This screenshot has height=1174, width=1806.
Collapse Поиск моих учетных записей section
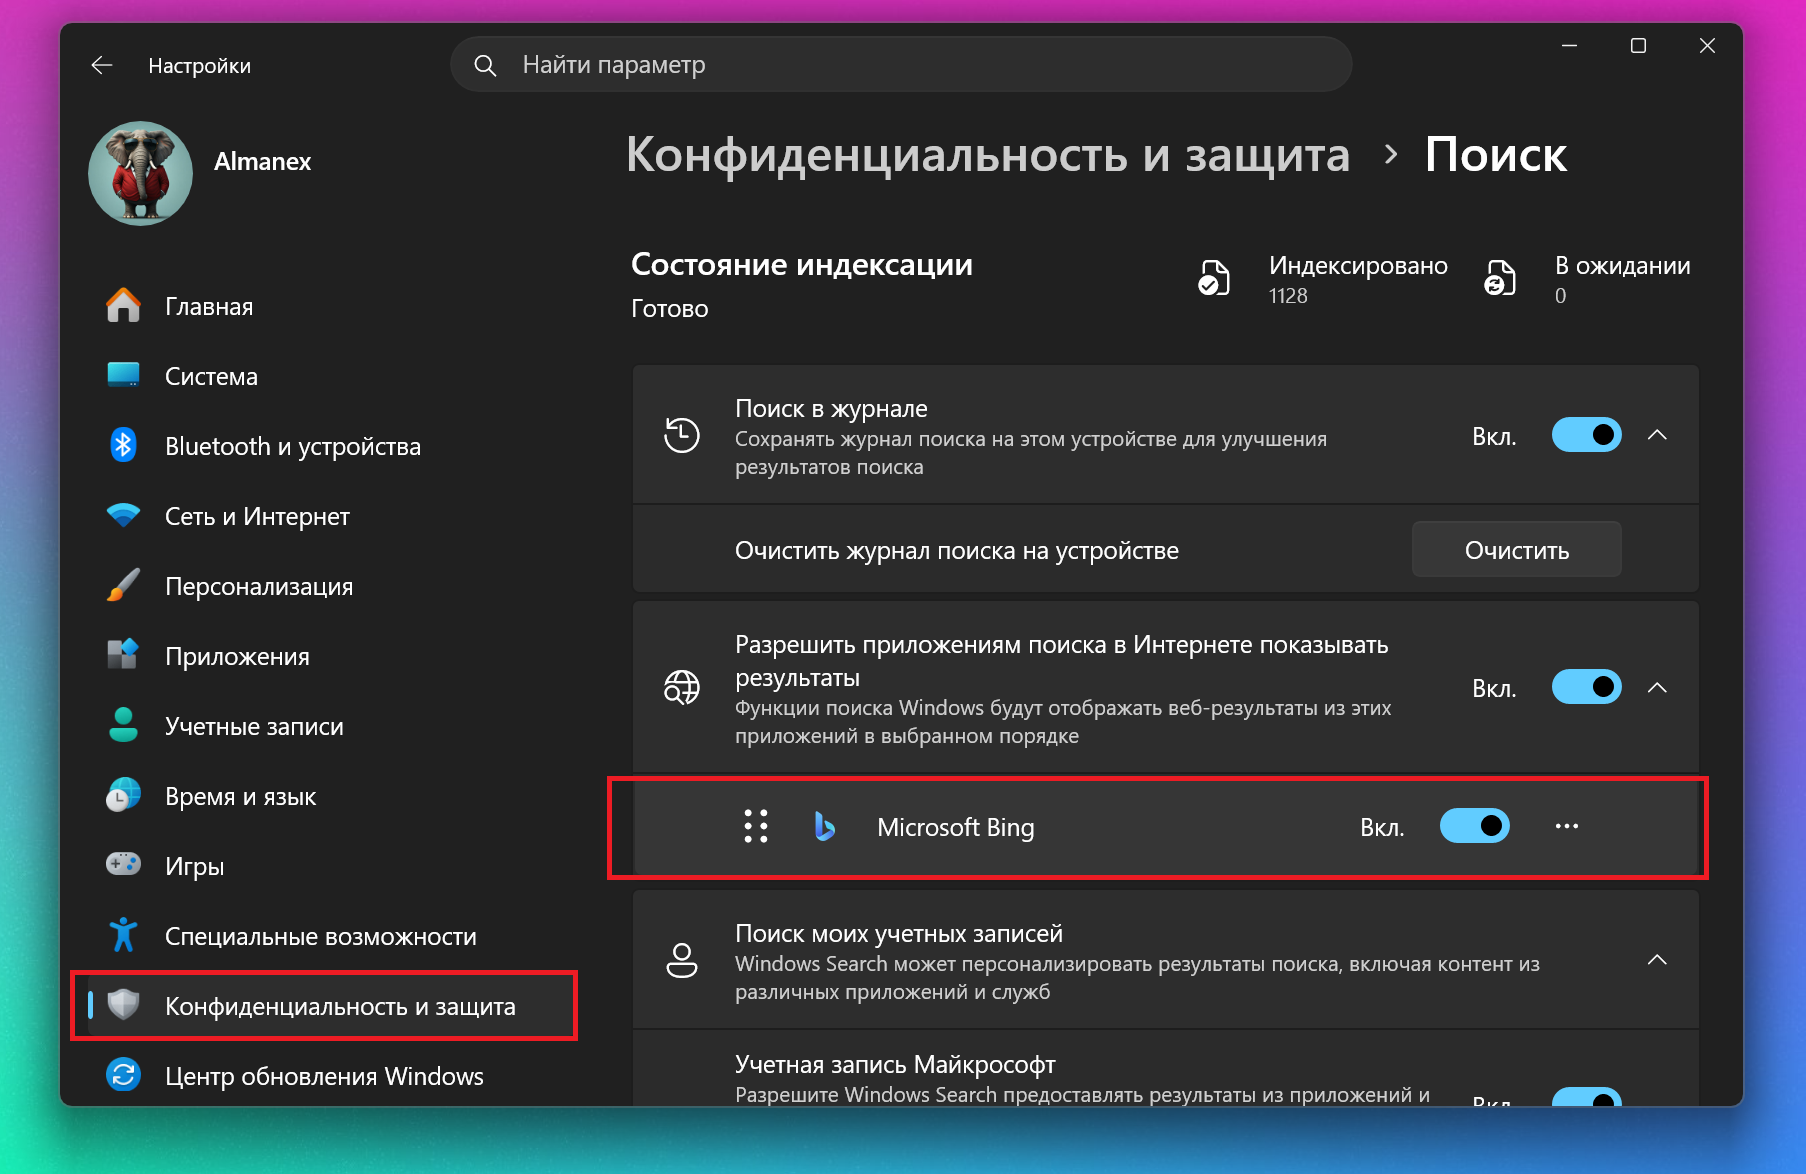coord(1657,960)
